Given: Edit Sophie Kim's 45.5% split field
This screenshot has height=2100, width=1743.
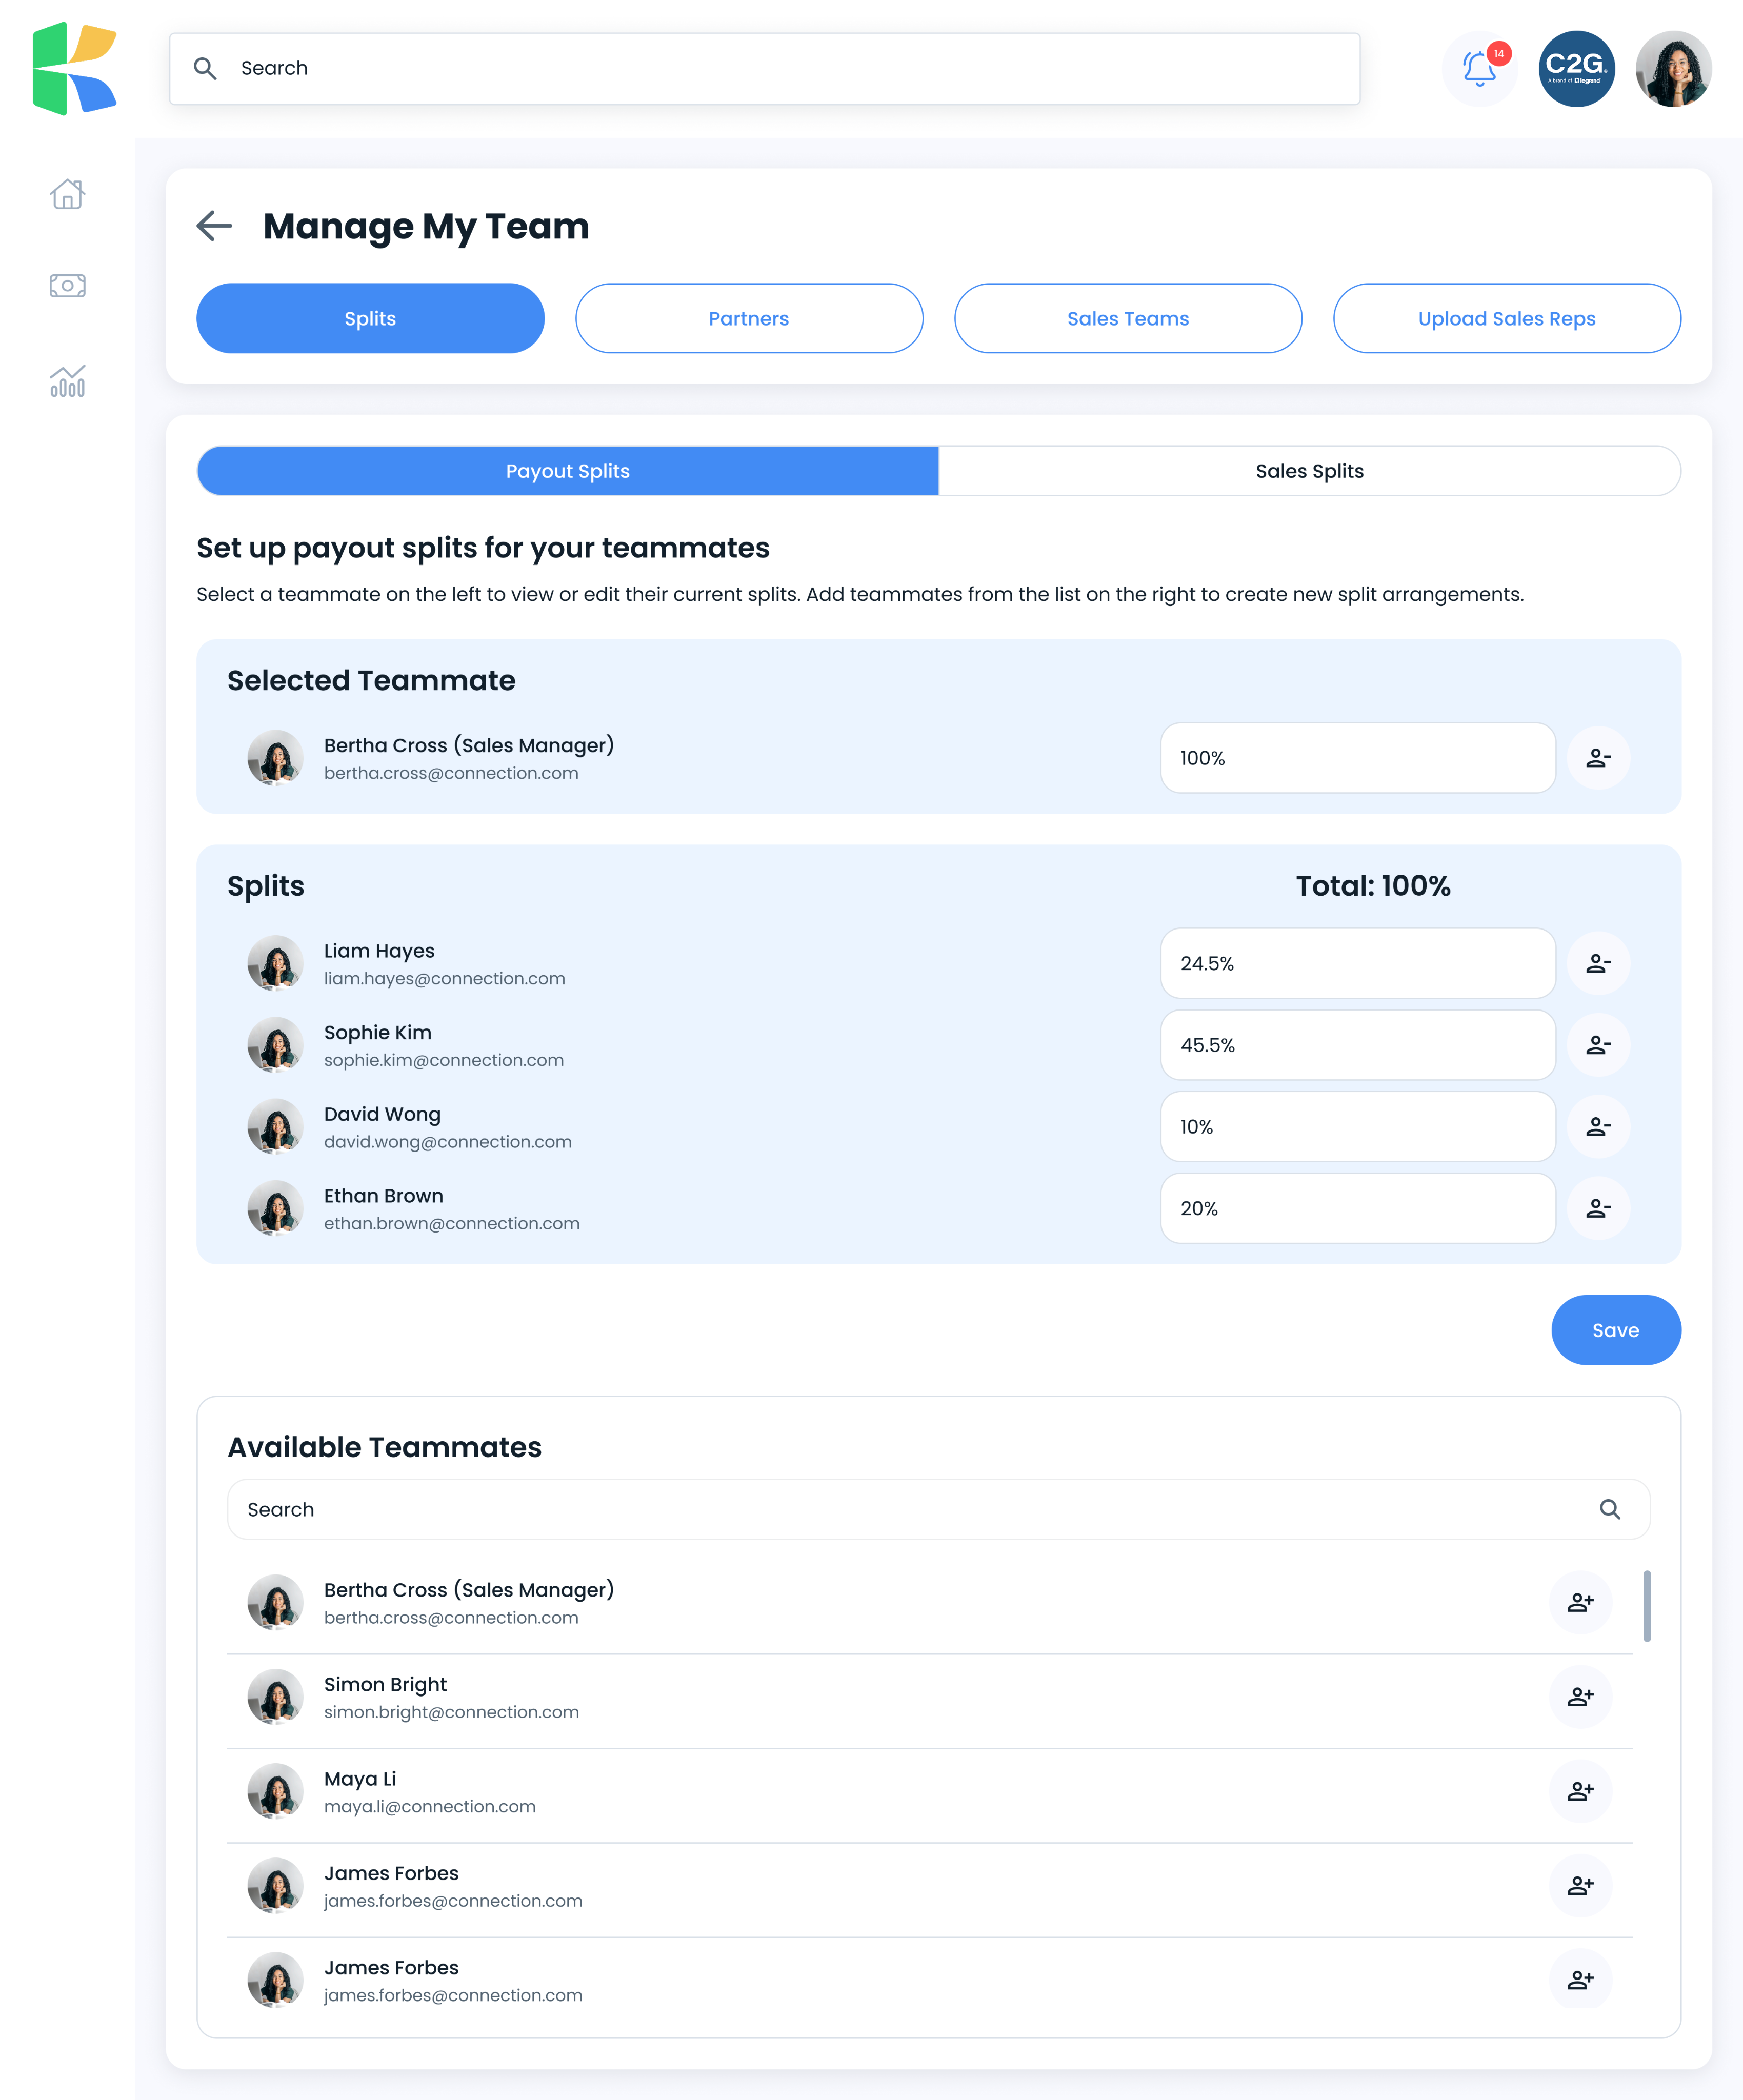Looking at the screenshot, I should tap(1357, 1045).
